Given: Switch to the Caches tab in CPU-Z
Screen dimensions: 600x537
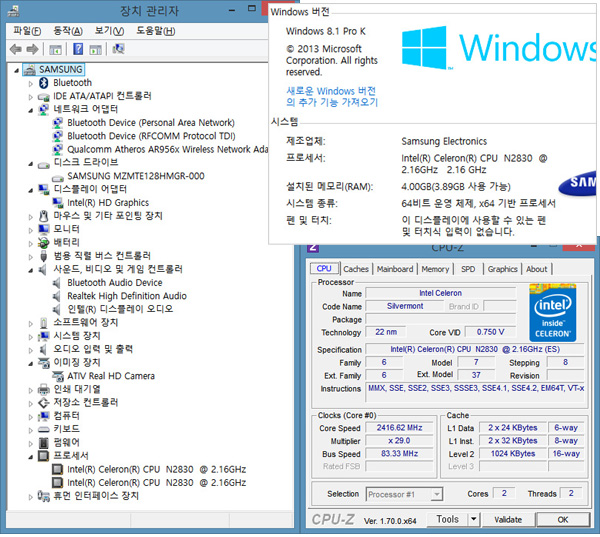Looking at the screenshot, I should (356, 269).
